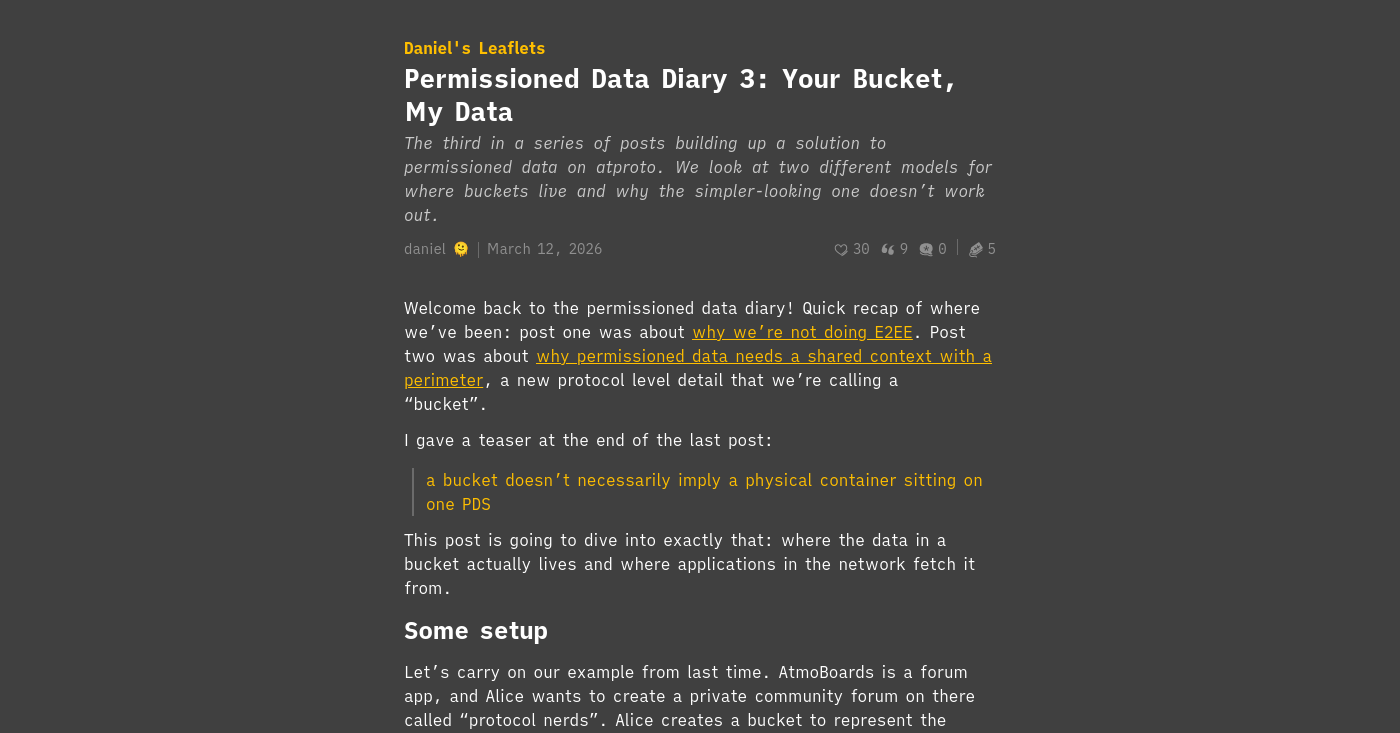Screen dimensions: 1400x733
Task: Click the March 12, 2026 date
Action: click(x=544, y=249)
